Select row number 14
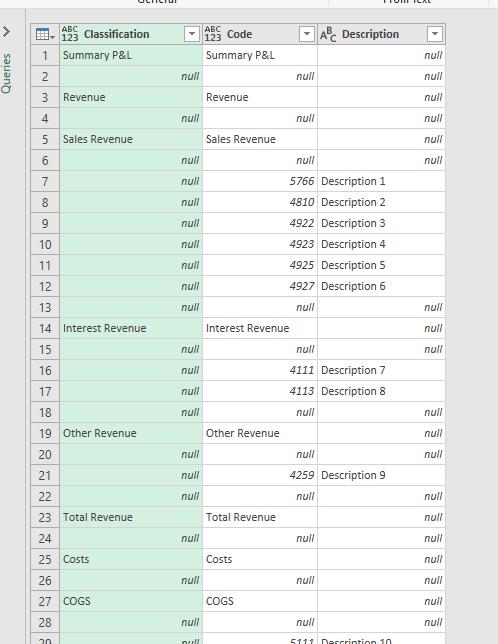Image resolution: width=498 pixels, height=644 pixels. tap(45, 329)
